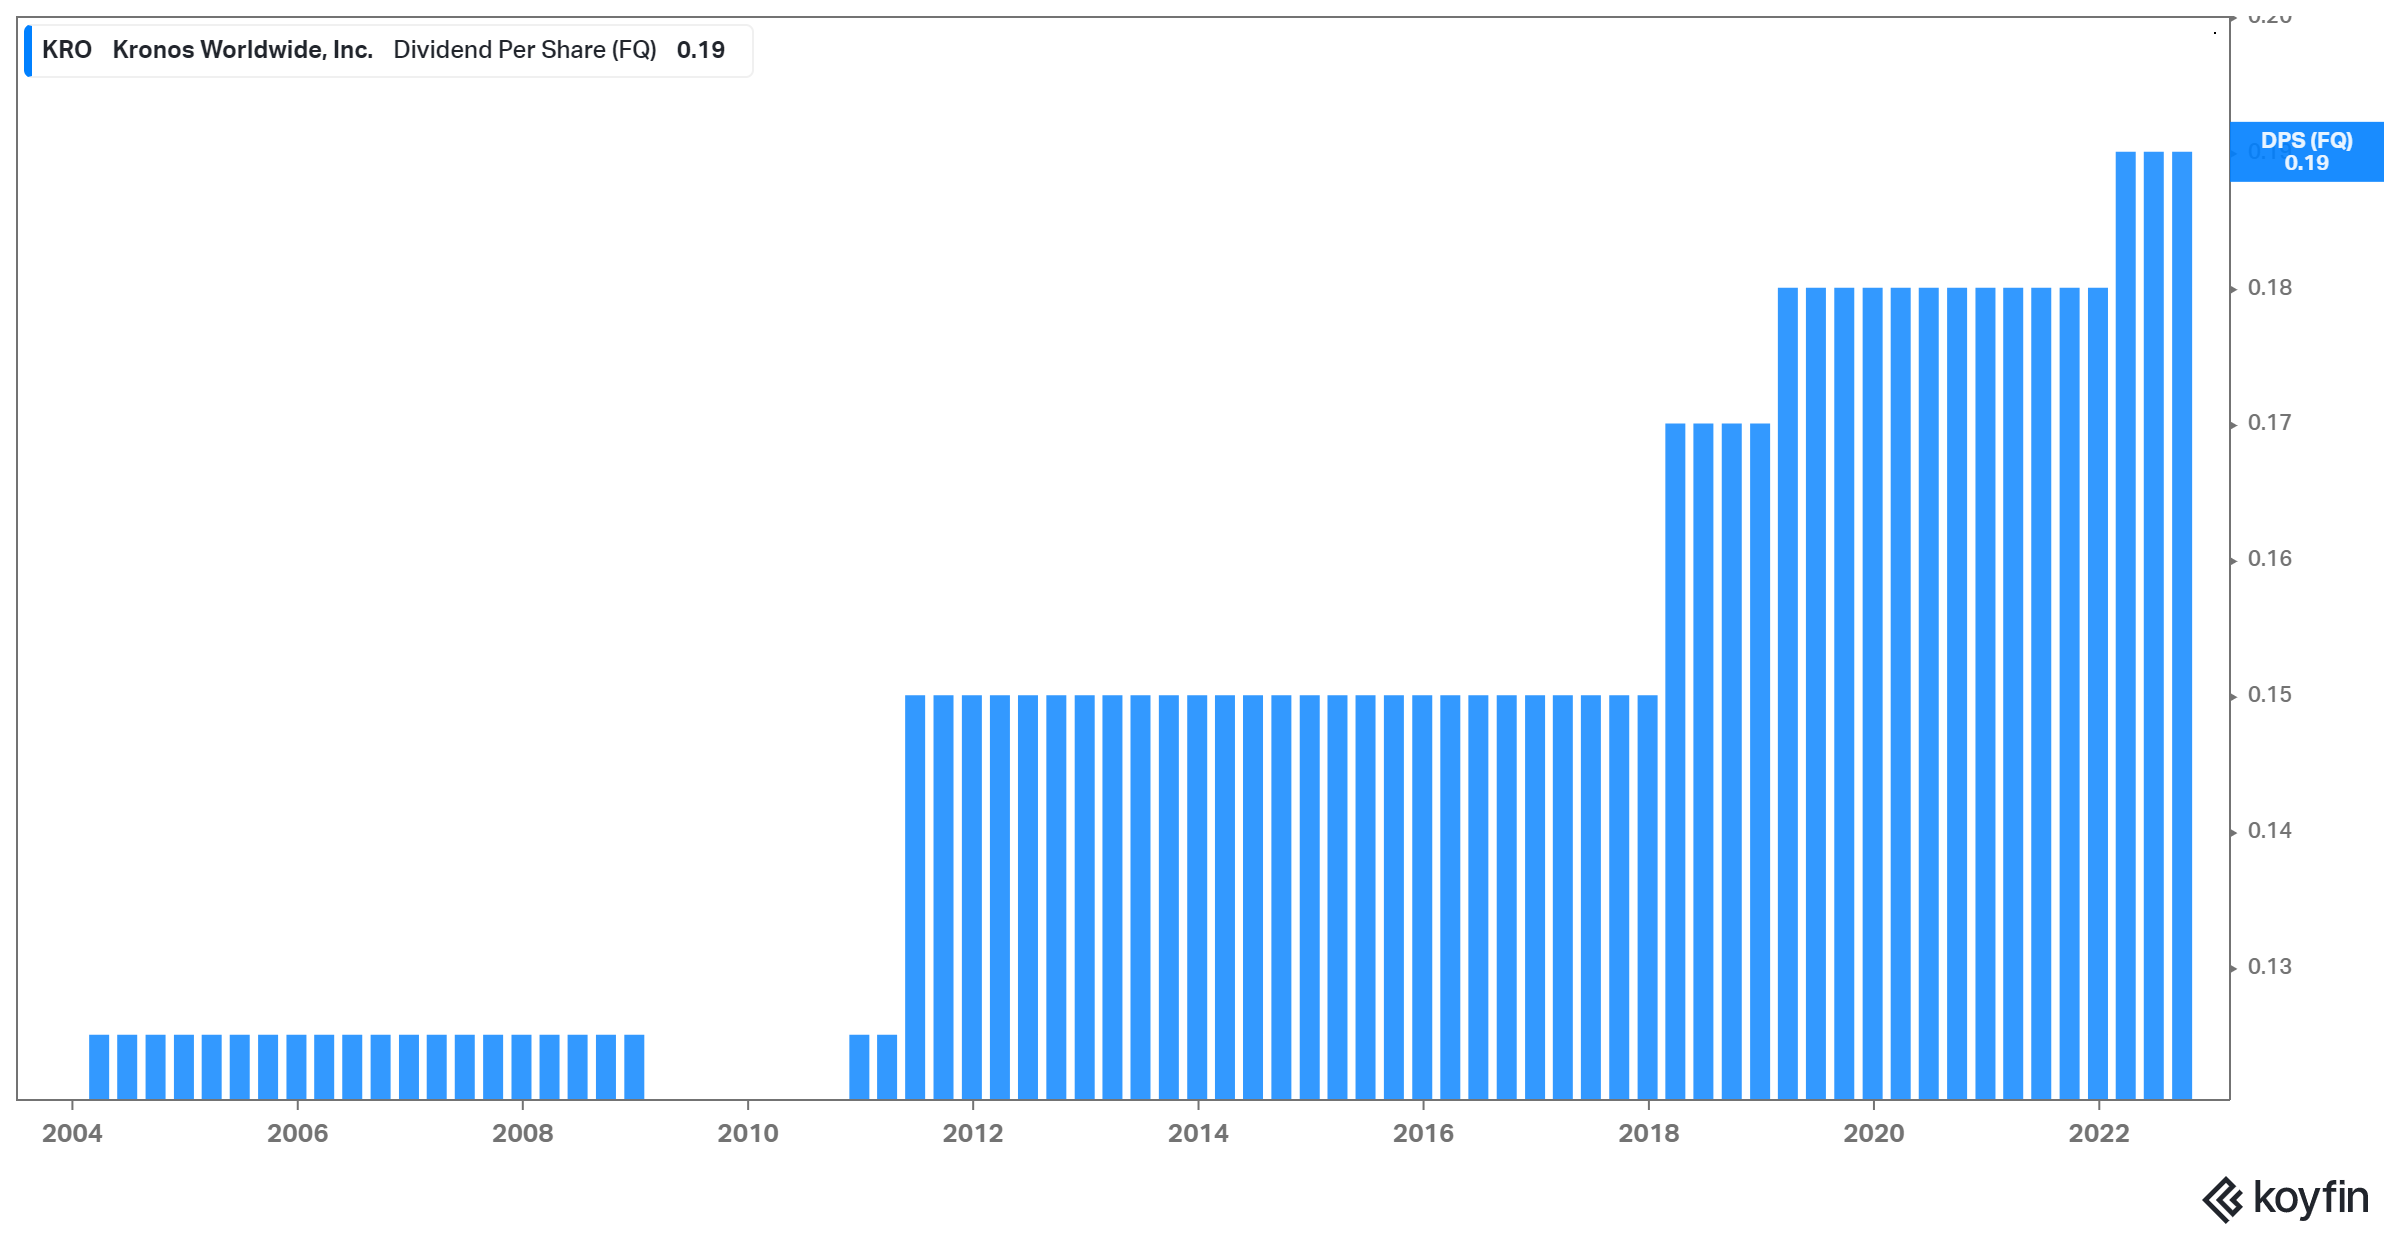Click the 2010 x-axis label
The image size is (2400, 1240).
(747, 1133)
